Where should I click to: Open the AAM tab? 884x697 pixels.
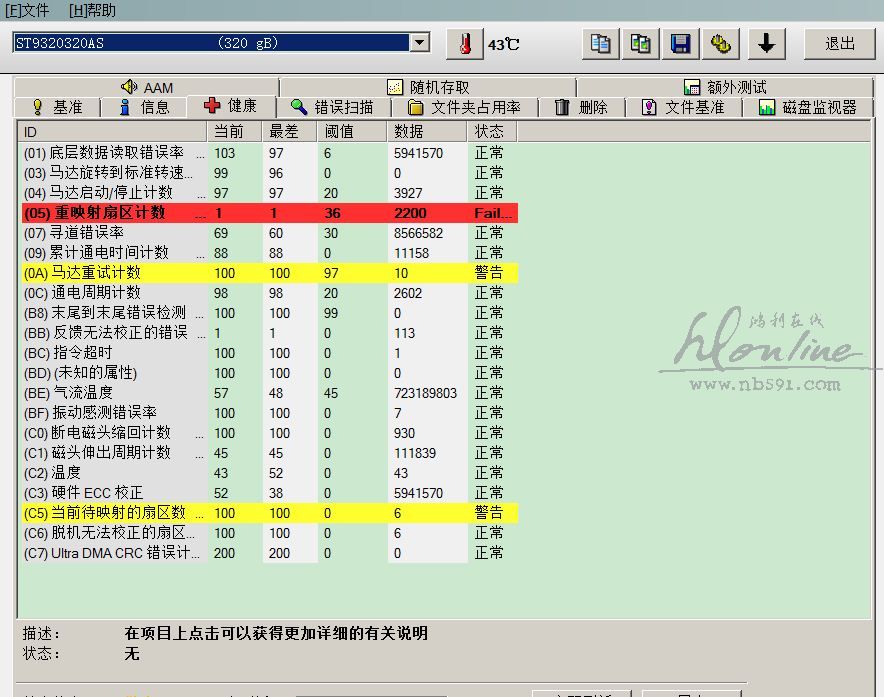[147, 88]
